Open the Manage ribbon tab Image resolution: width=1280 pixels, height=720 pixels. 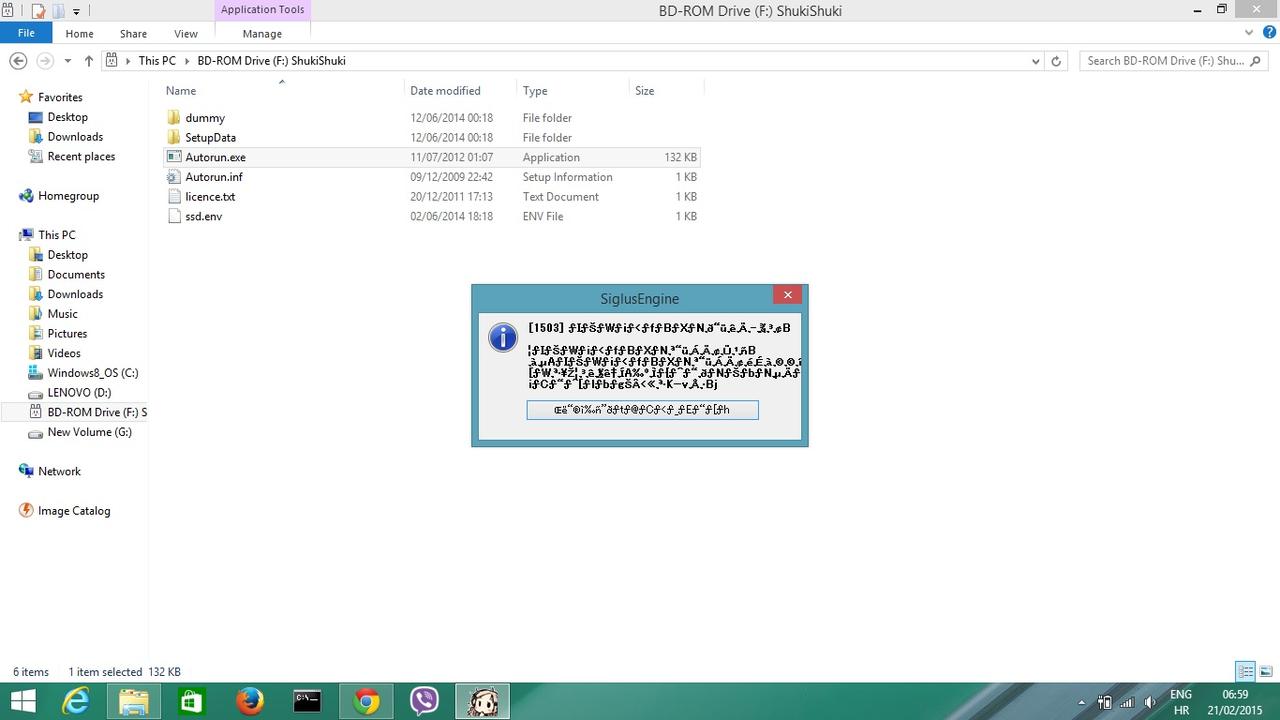click(x=262, y=33)
